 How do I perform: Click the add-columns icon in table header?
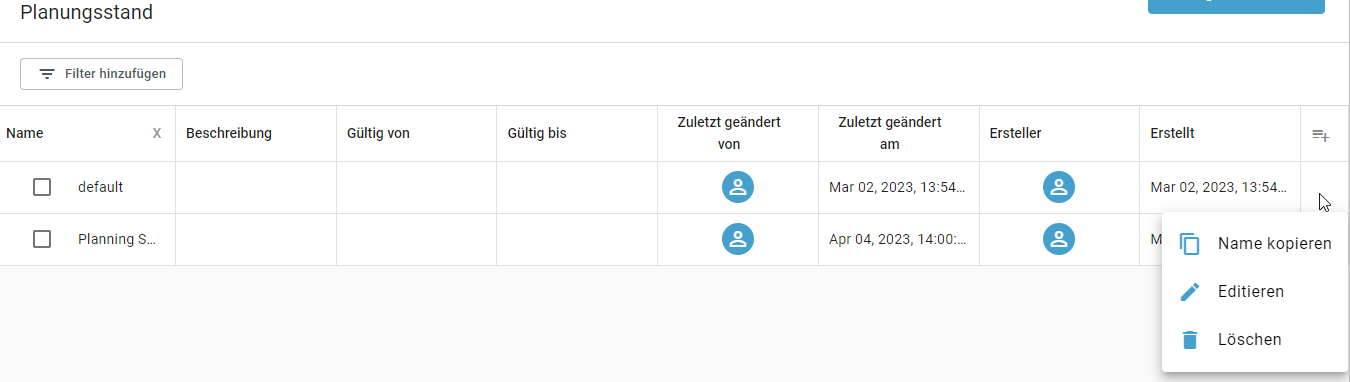1321,135
